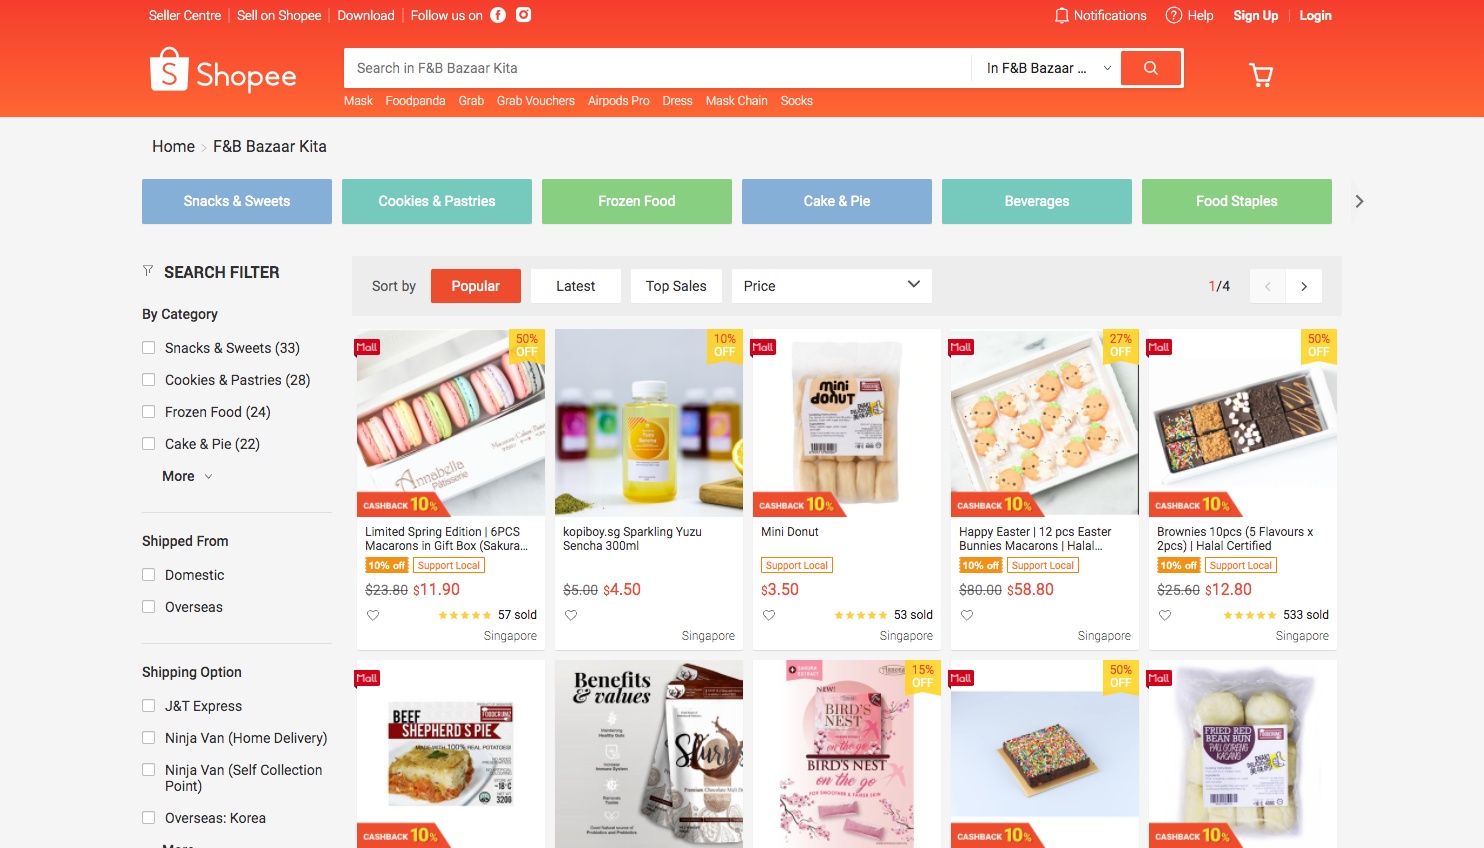
Task: Check the Snacks & Sweets (33) filter
Action: [x=148, y=348]
